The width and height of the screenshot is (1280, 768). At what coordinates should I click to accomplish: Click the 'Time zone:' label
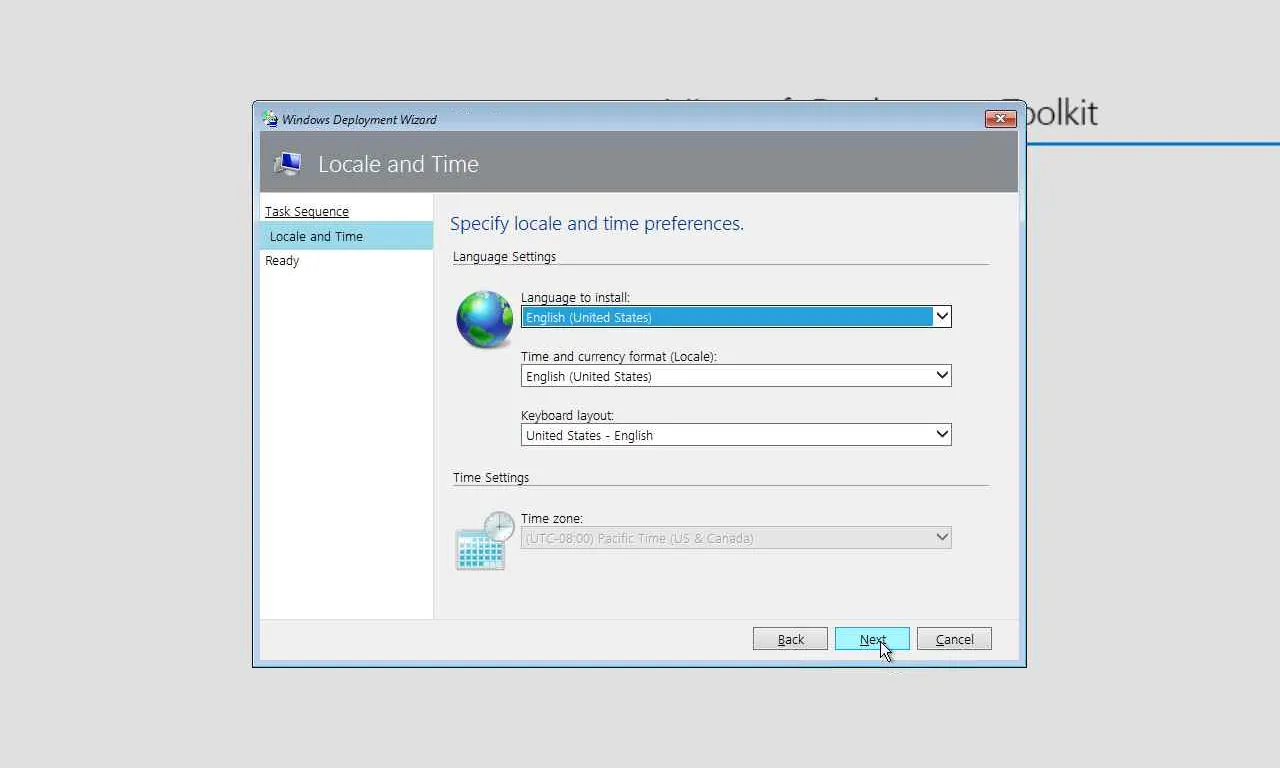tap(552, 519)
